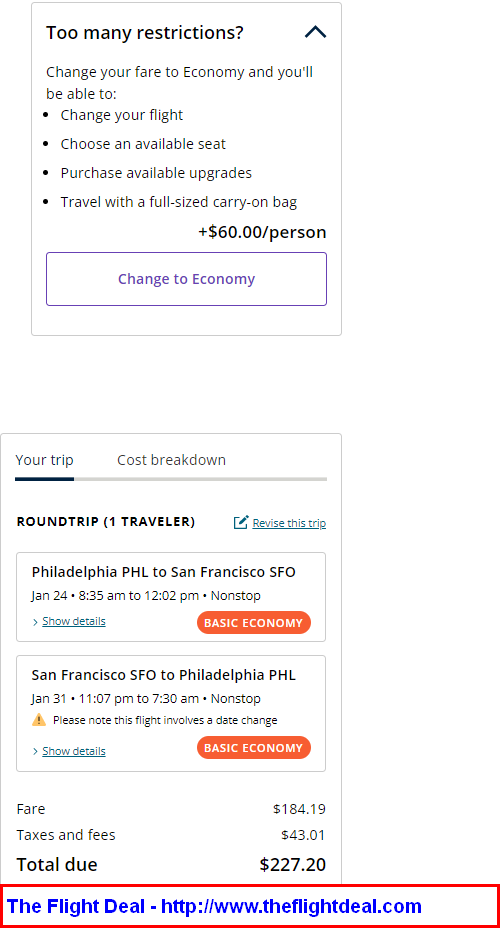
Task: Show details for San Francisco to Philadelphia flight
Action: coord(74,751)
